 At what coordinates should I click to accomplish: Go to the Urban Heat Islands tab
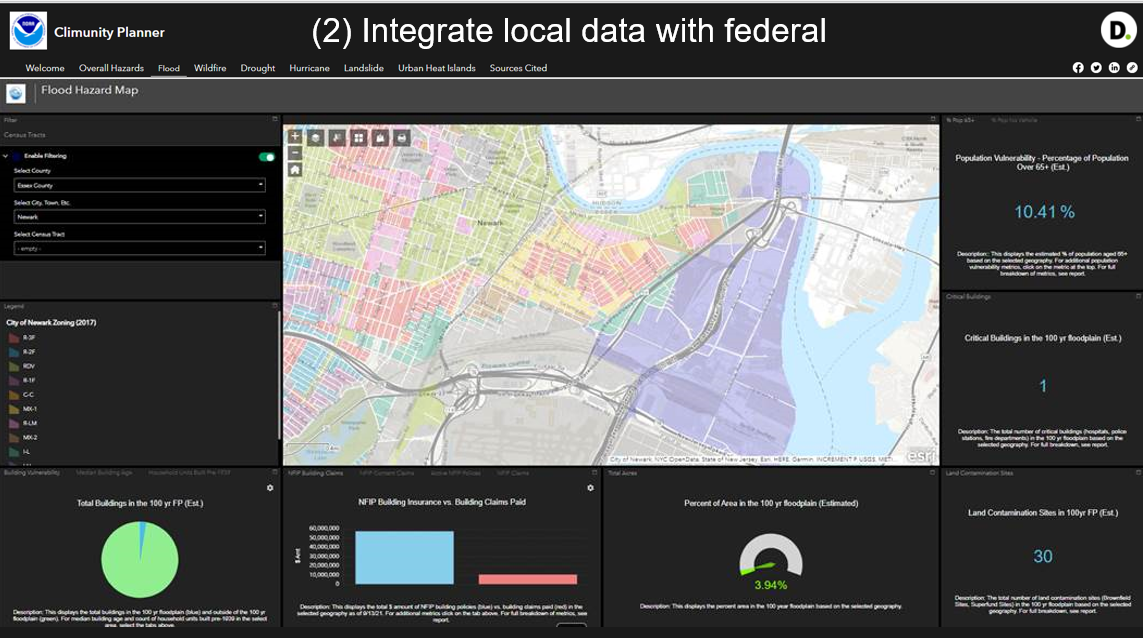(x=436, y=68)
